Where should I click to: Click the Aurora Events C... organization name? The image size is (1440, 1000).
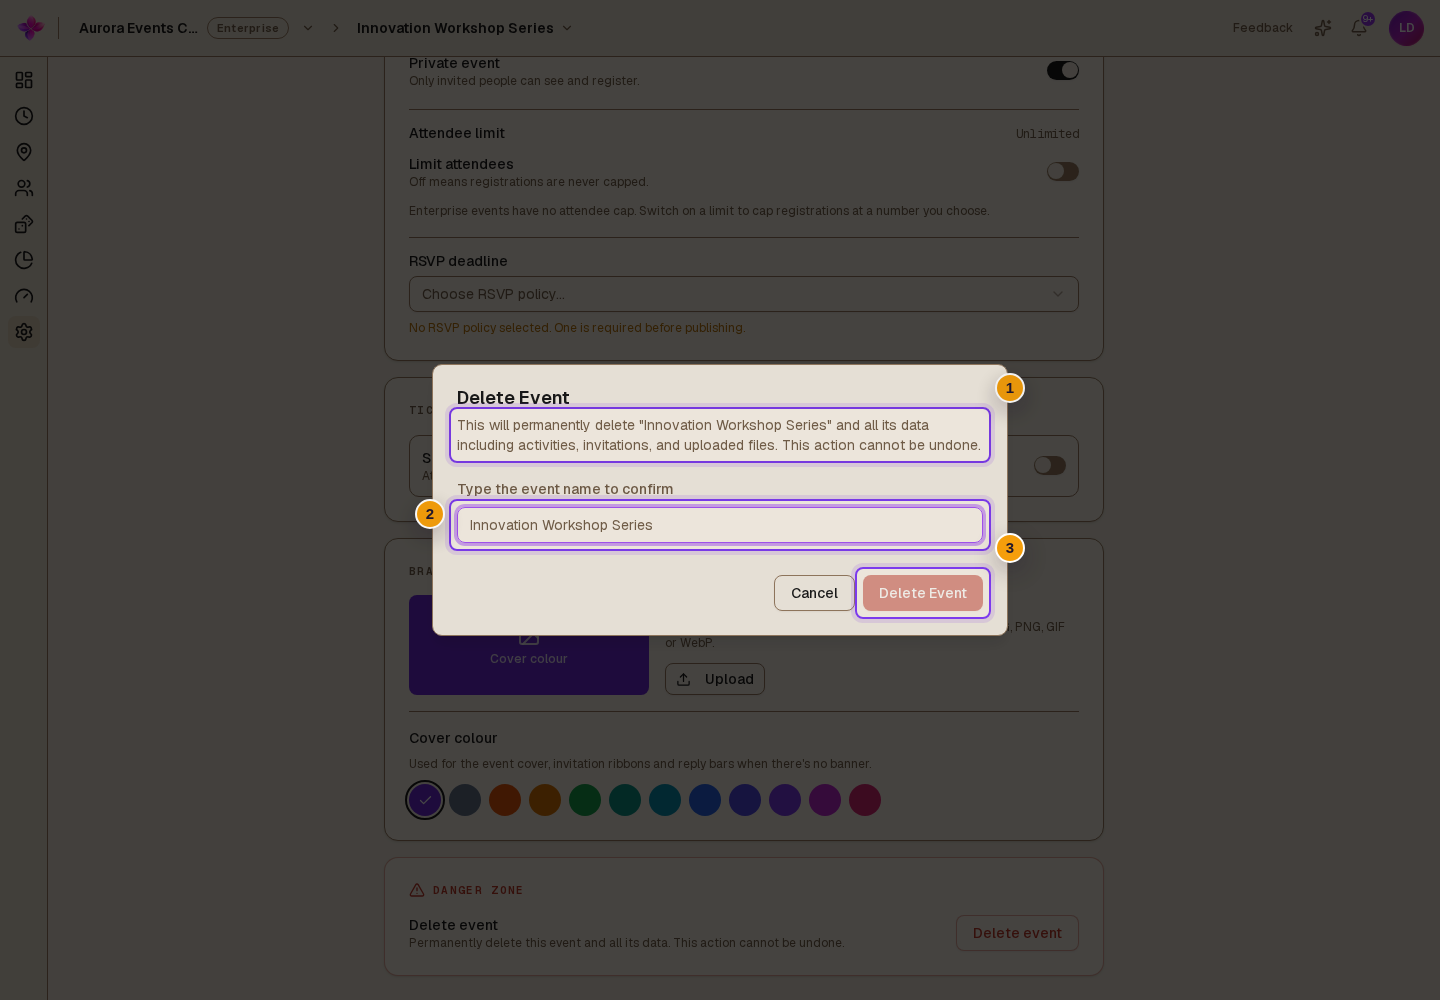138,28
